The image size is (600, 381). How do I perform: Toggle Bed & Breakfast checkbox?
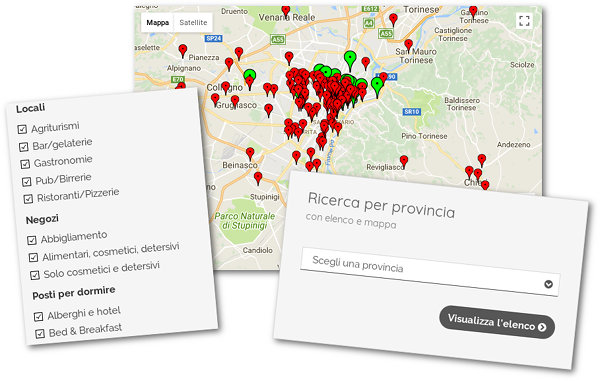point(40,334)
